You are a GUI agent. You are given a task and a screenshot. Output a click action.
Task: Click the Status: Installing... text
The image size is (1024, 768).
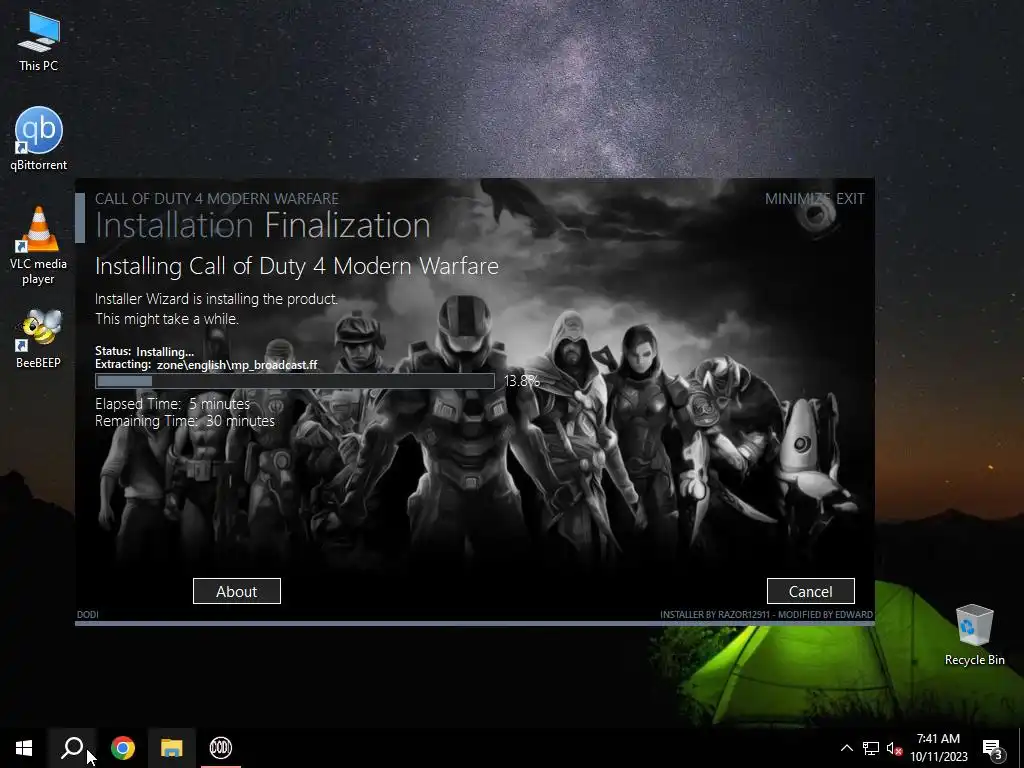tap(144, 351)
